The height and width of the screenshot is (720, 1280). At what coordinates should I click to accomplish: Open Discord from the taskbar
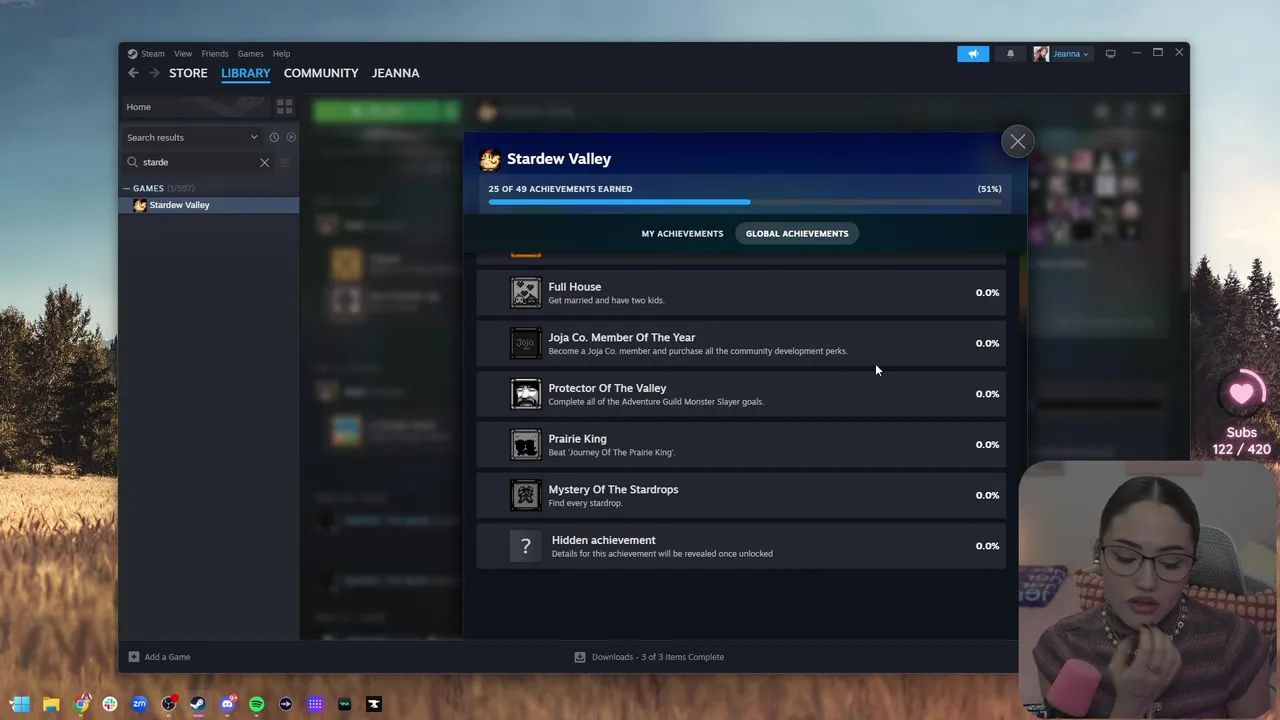click(227, 704)
